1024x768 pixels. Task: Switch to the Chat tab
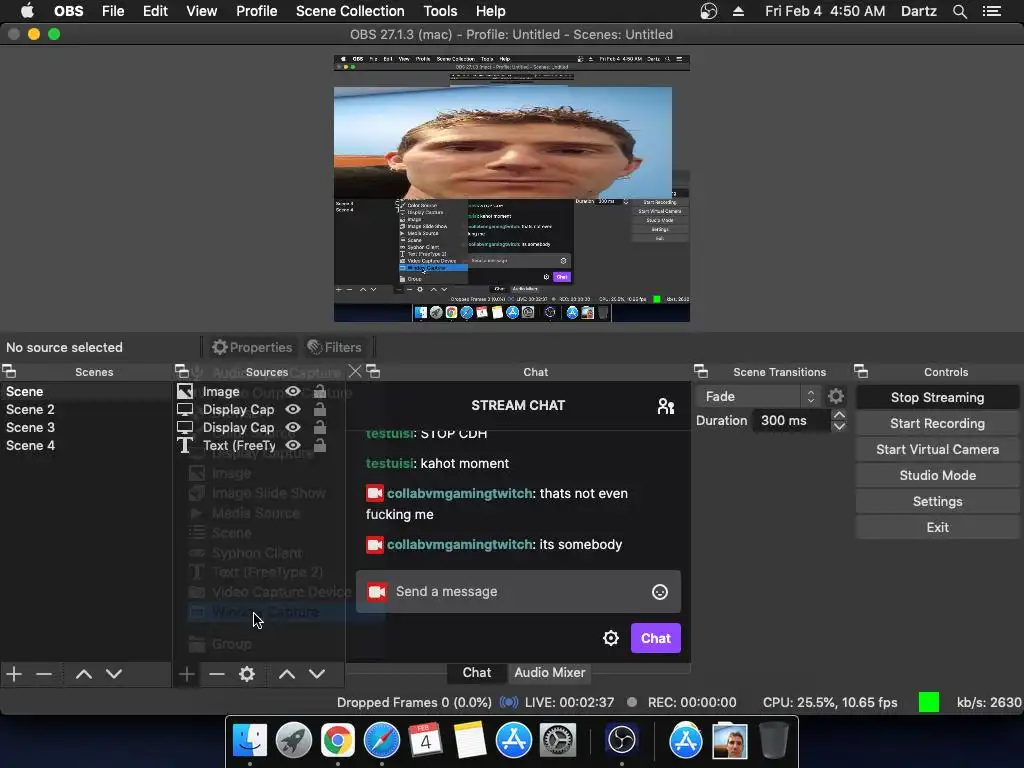coord(477,673)
